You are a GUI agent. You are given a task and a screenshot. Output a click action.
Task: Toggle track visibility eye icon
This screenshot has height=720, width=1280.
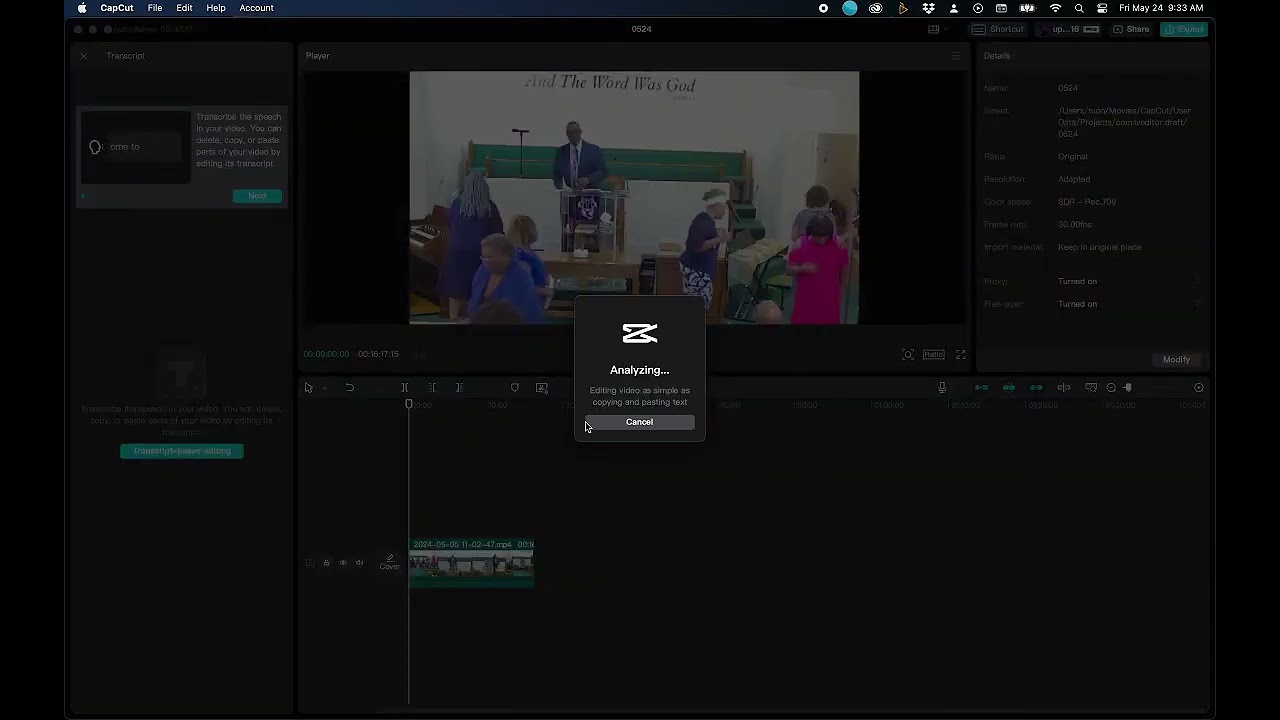[343, 563]
